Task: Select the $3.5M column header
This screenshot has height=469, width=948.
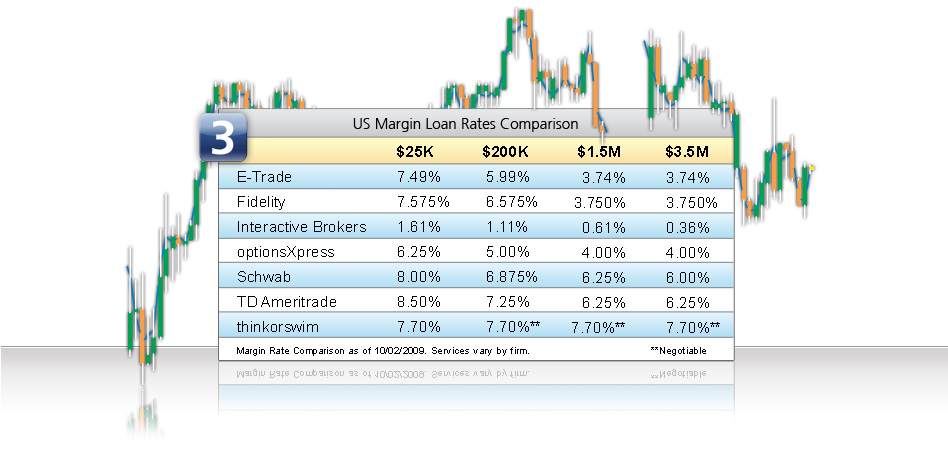Action: [x=687, y=152]
